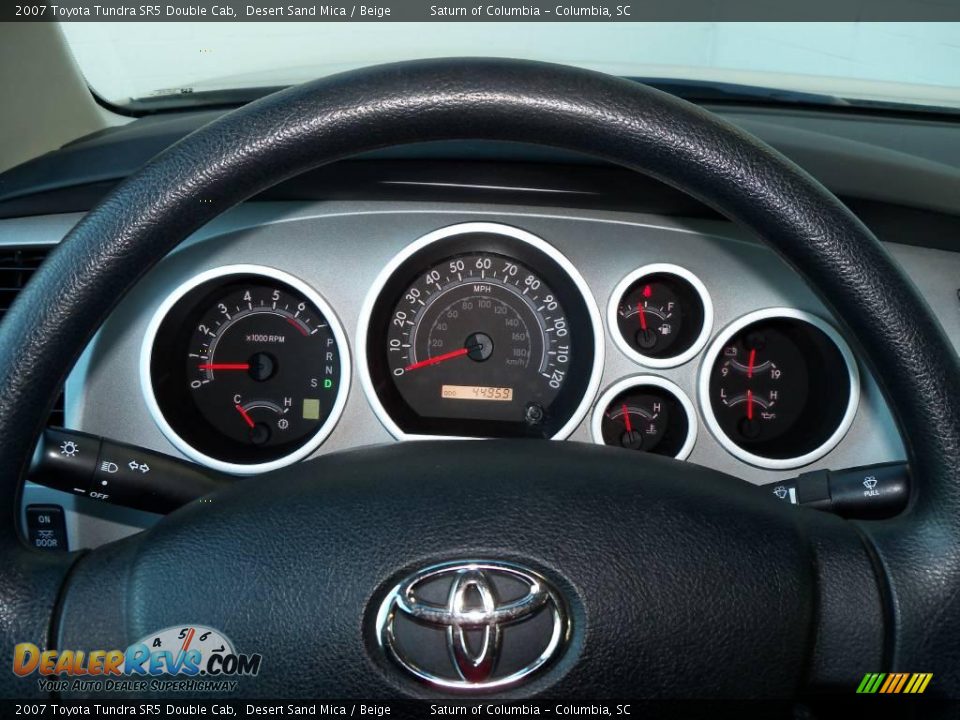
Task: Click the 60 mark on the speedometer
Action: click(483, 264)
